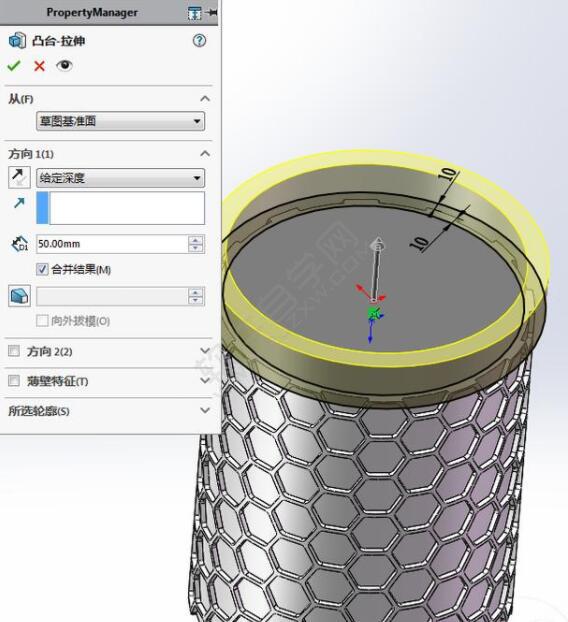This screenshot has width=568, height=622.
Task: Click the lower 10 dimension in the sketch
Action: [x=419, y=243]
